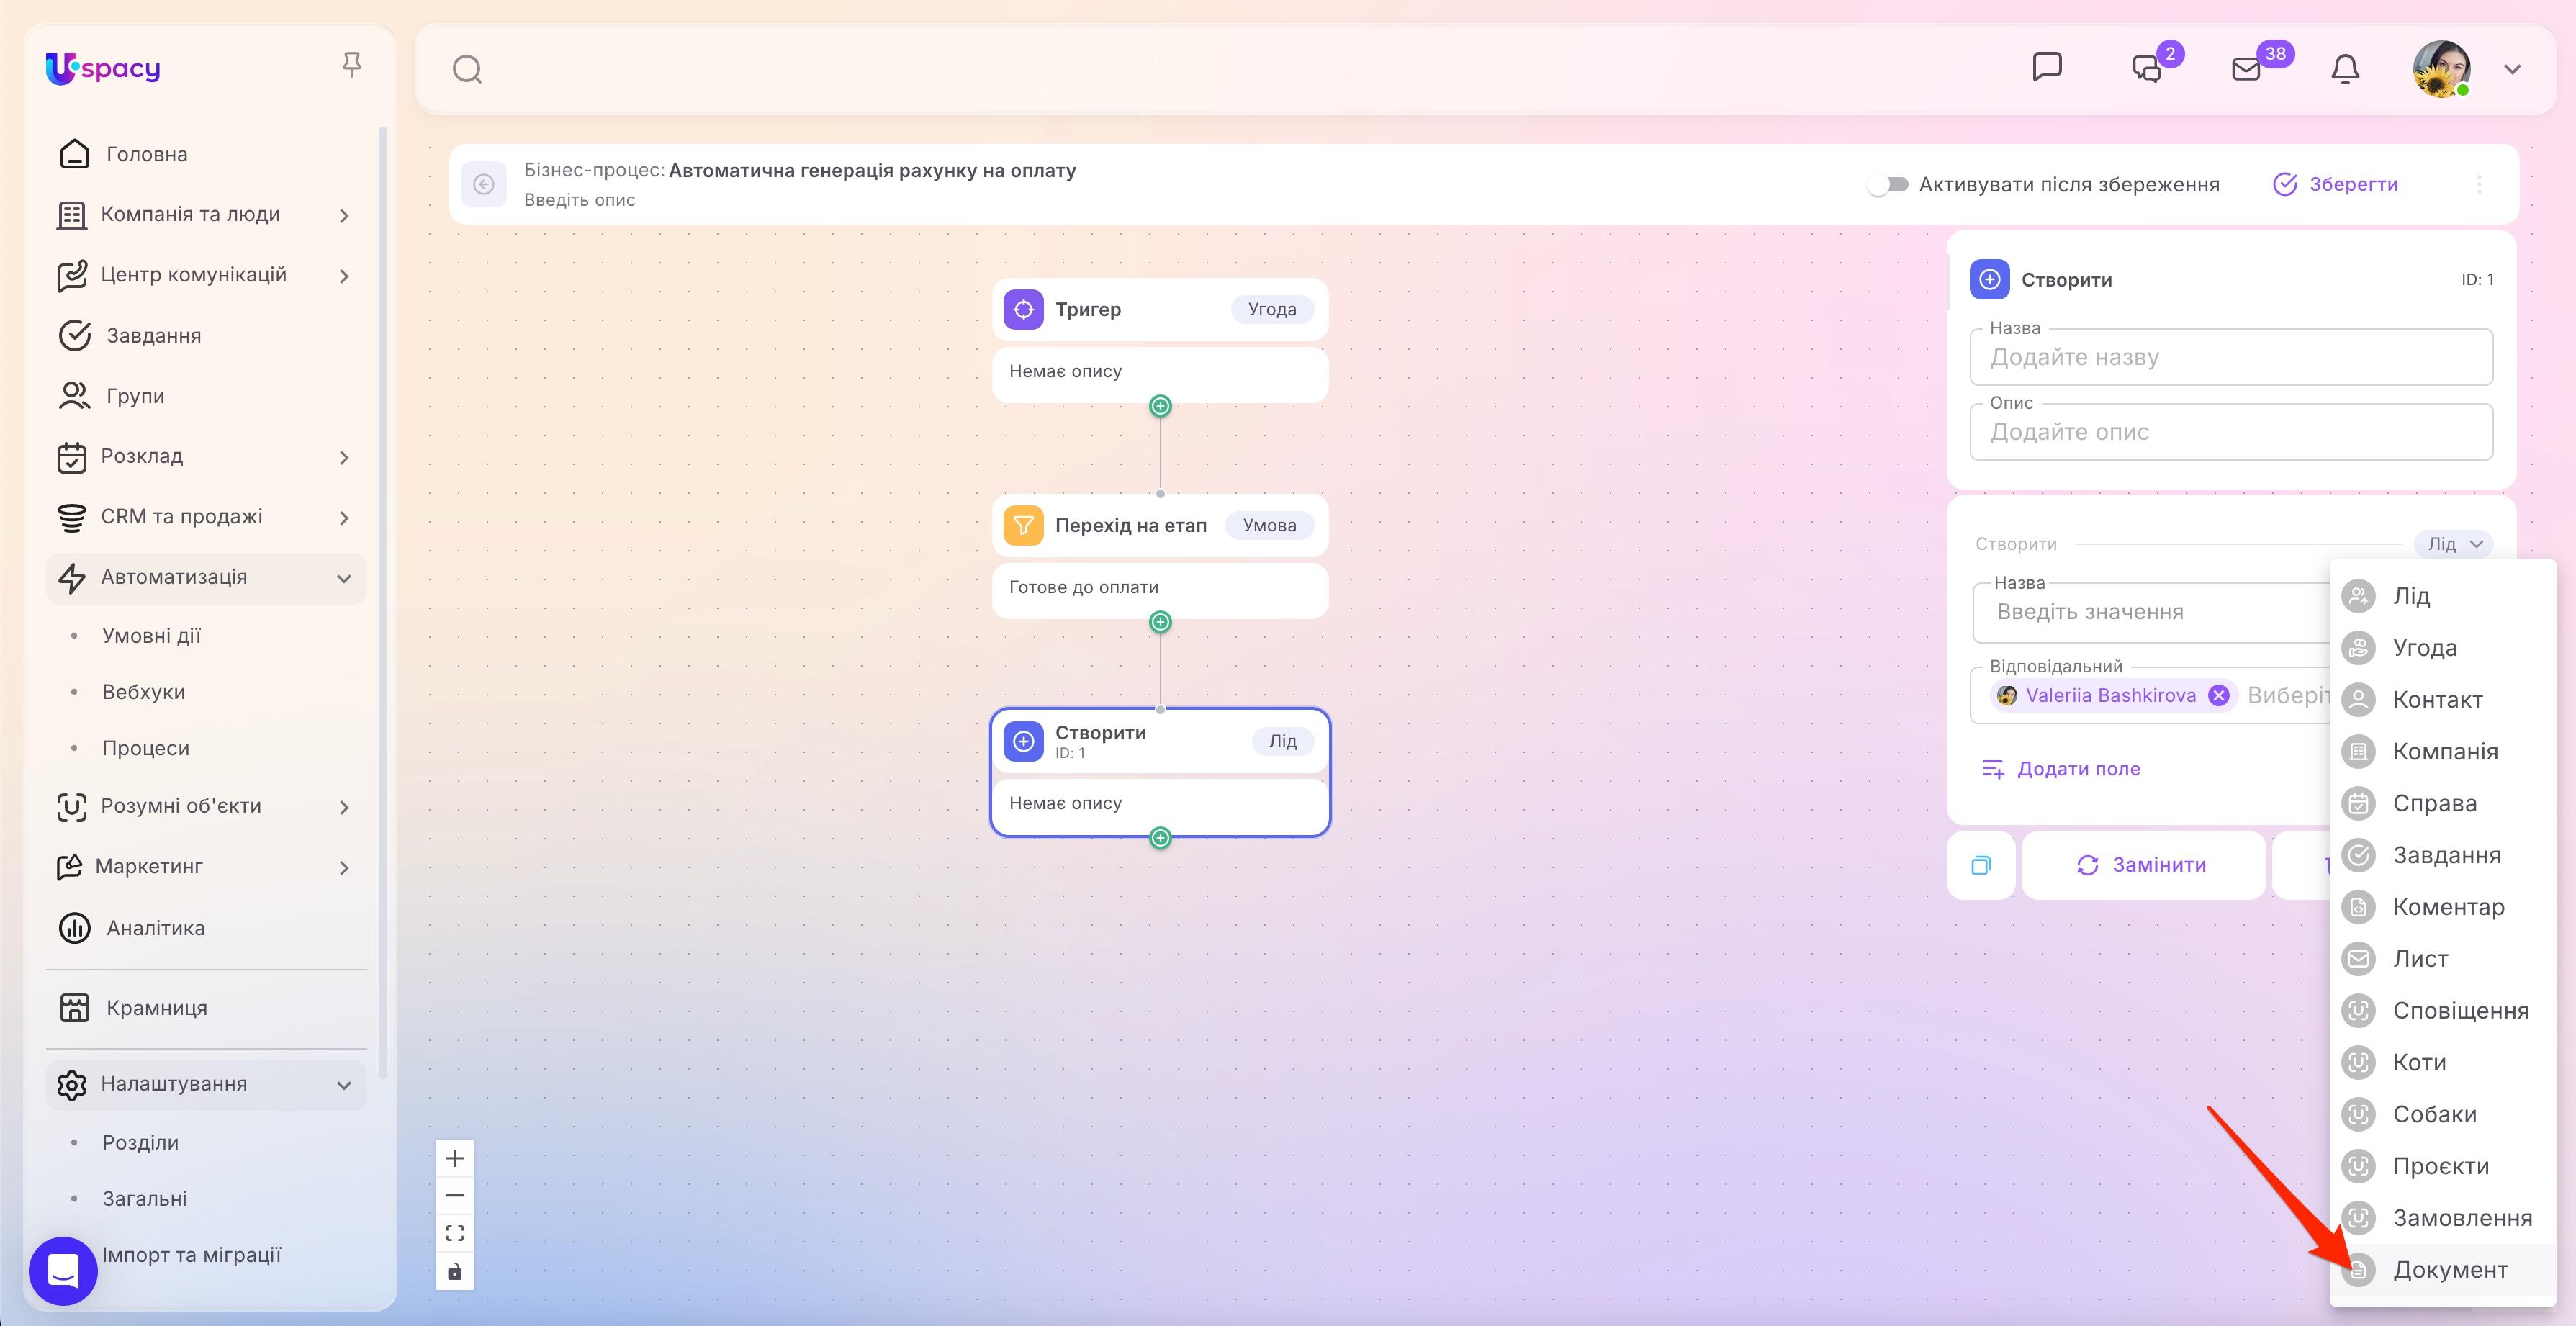Viewport: 2576px width, 1326px height.
Task: Click the pin sidebar icon
Action: coord(351,66)
